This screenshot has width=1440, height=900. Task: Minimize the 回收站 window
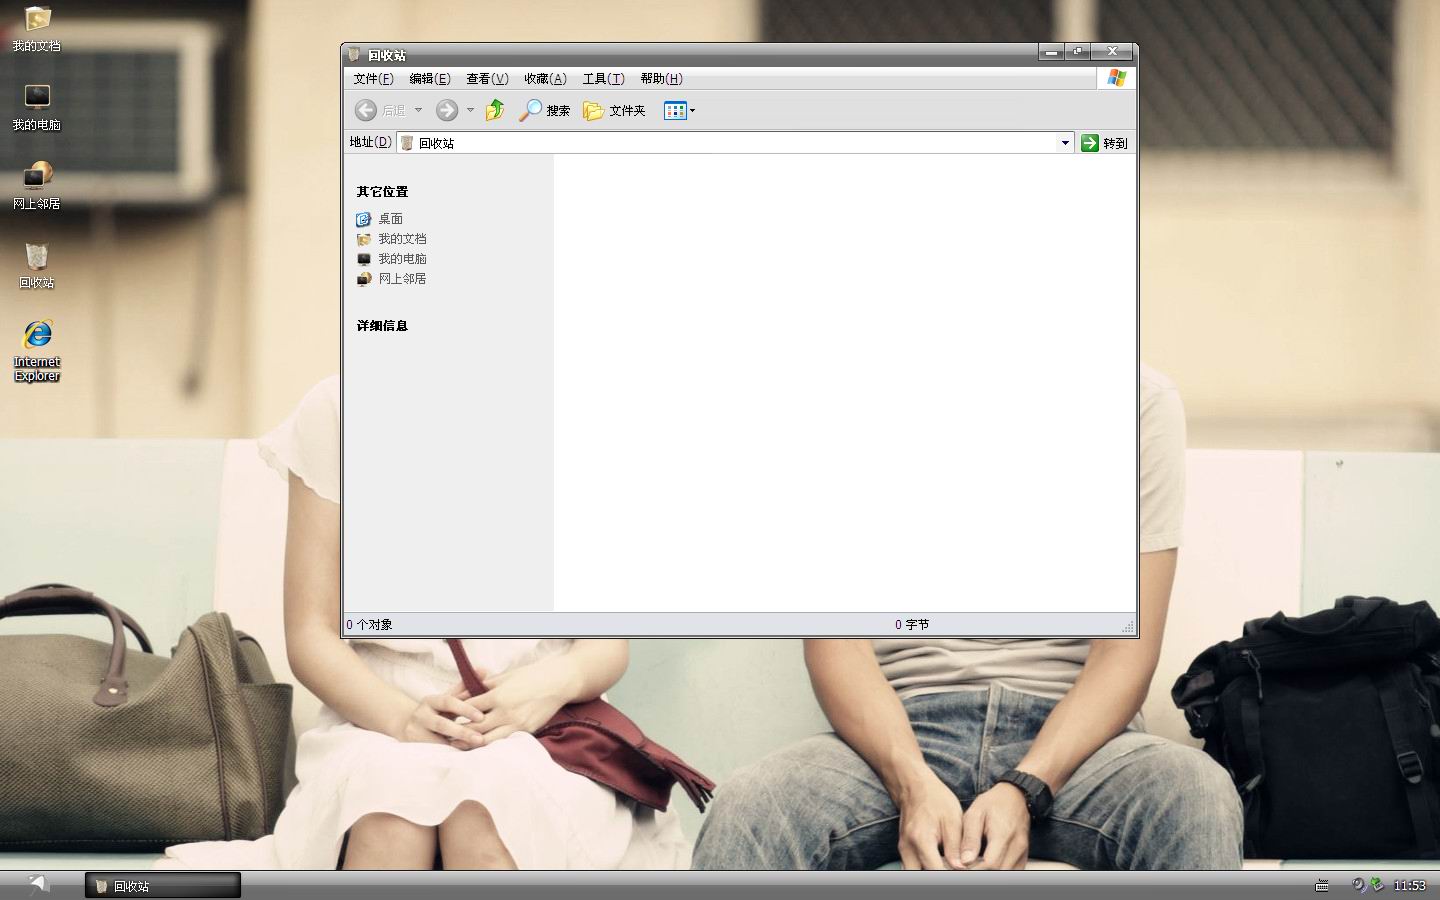1051,52
